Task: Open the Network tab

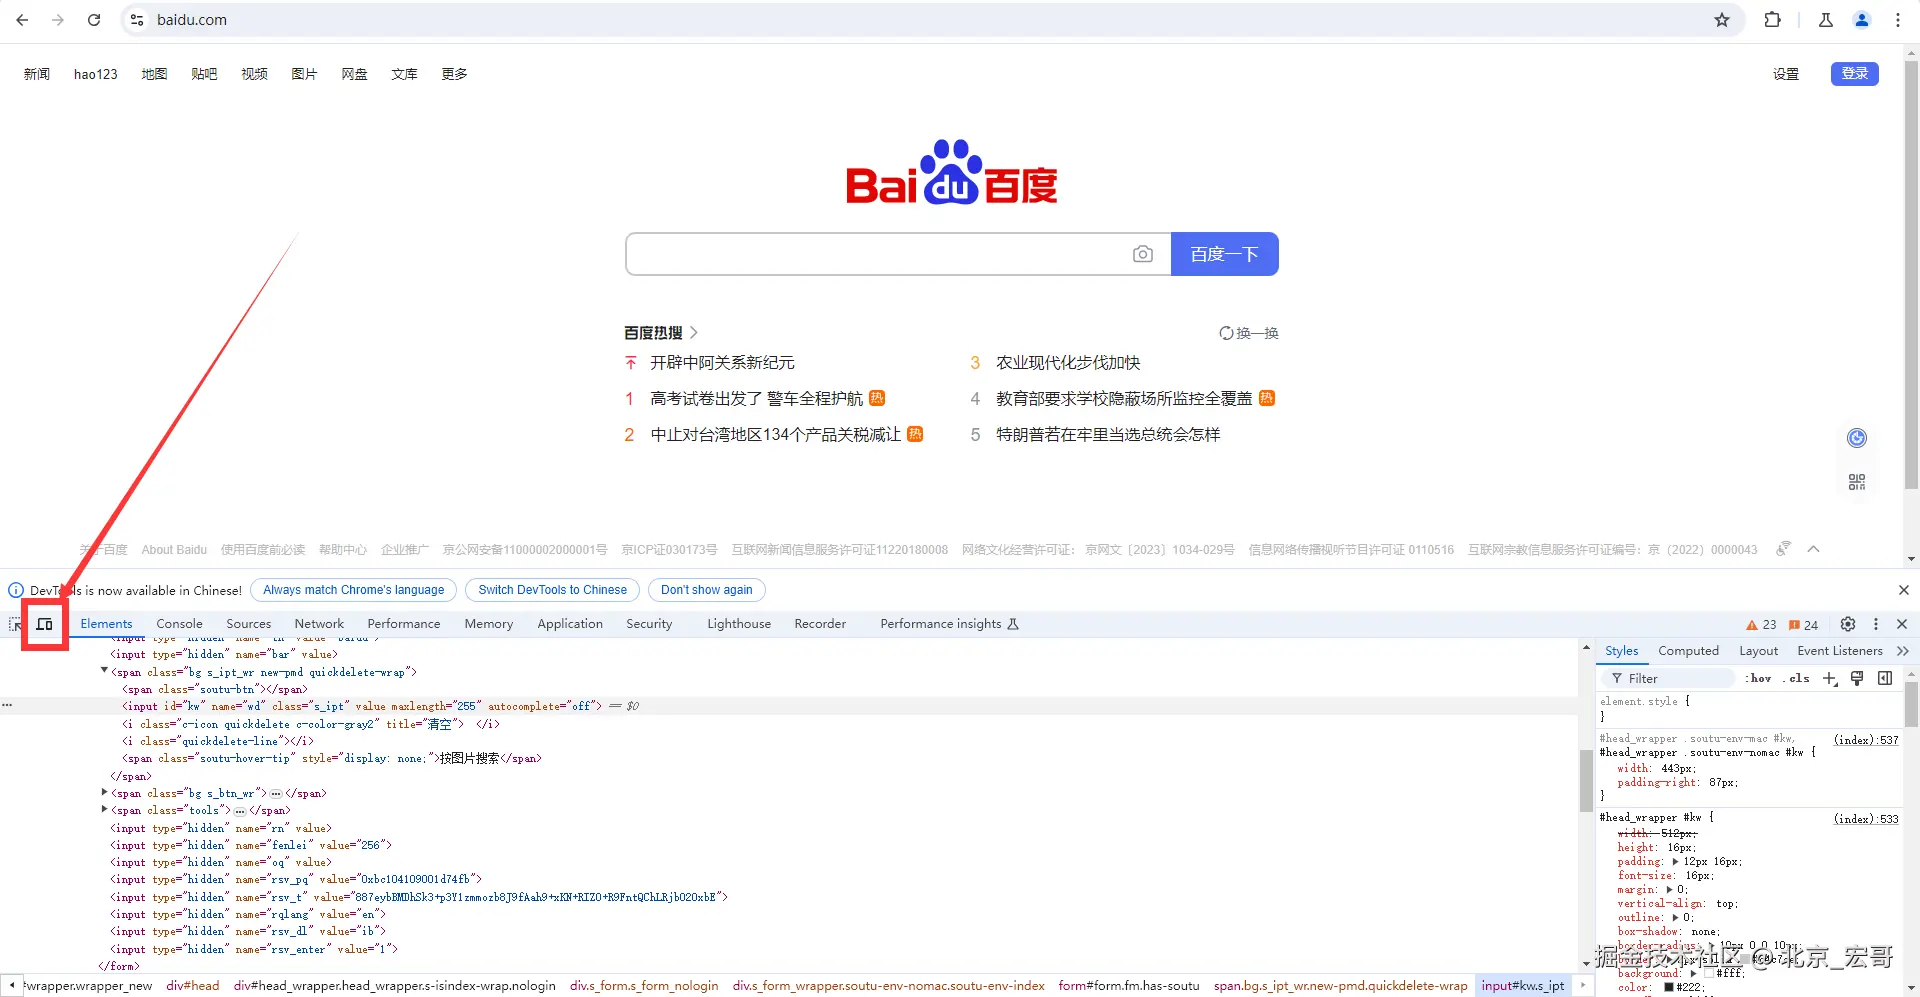Action: [319, 624]
